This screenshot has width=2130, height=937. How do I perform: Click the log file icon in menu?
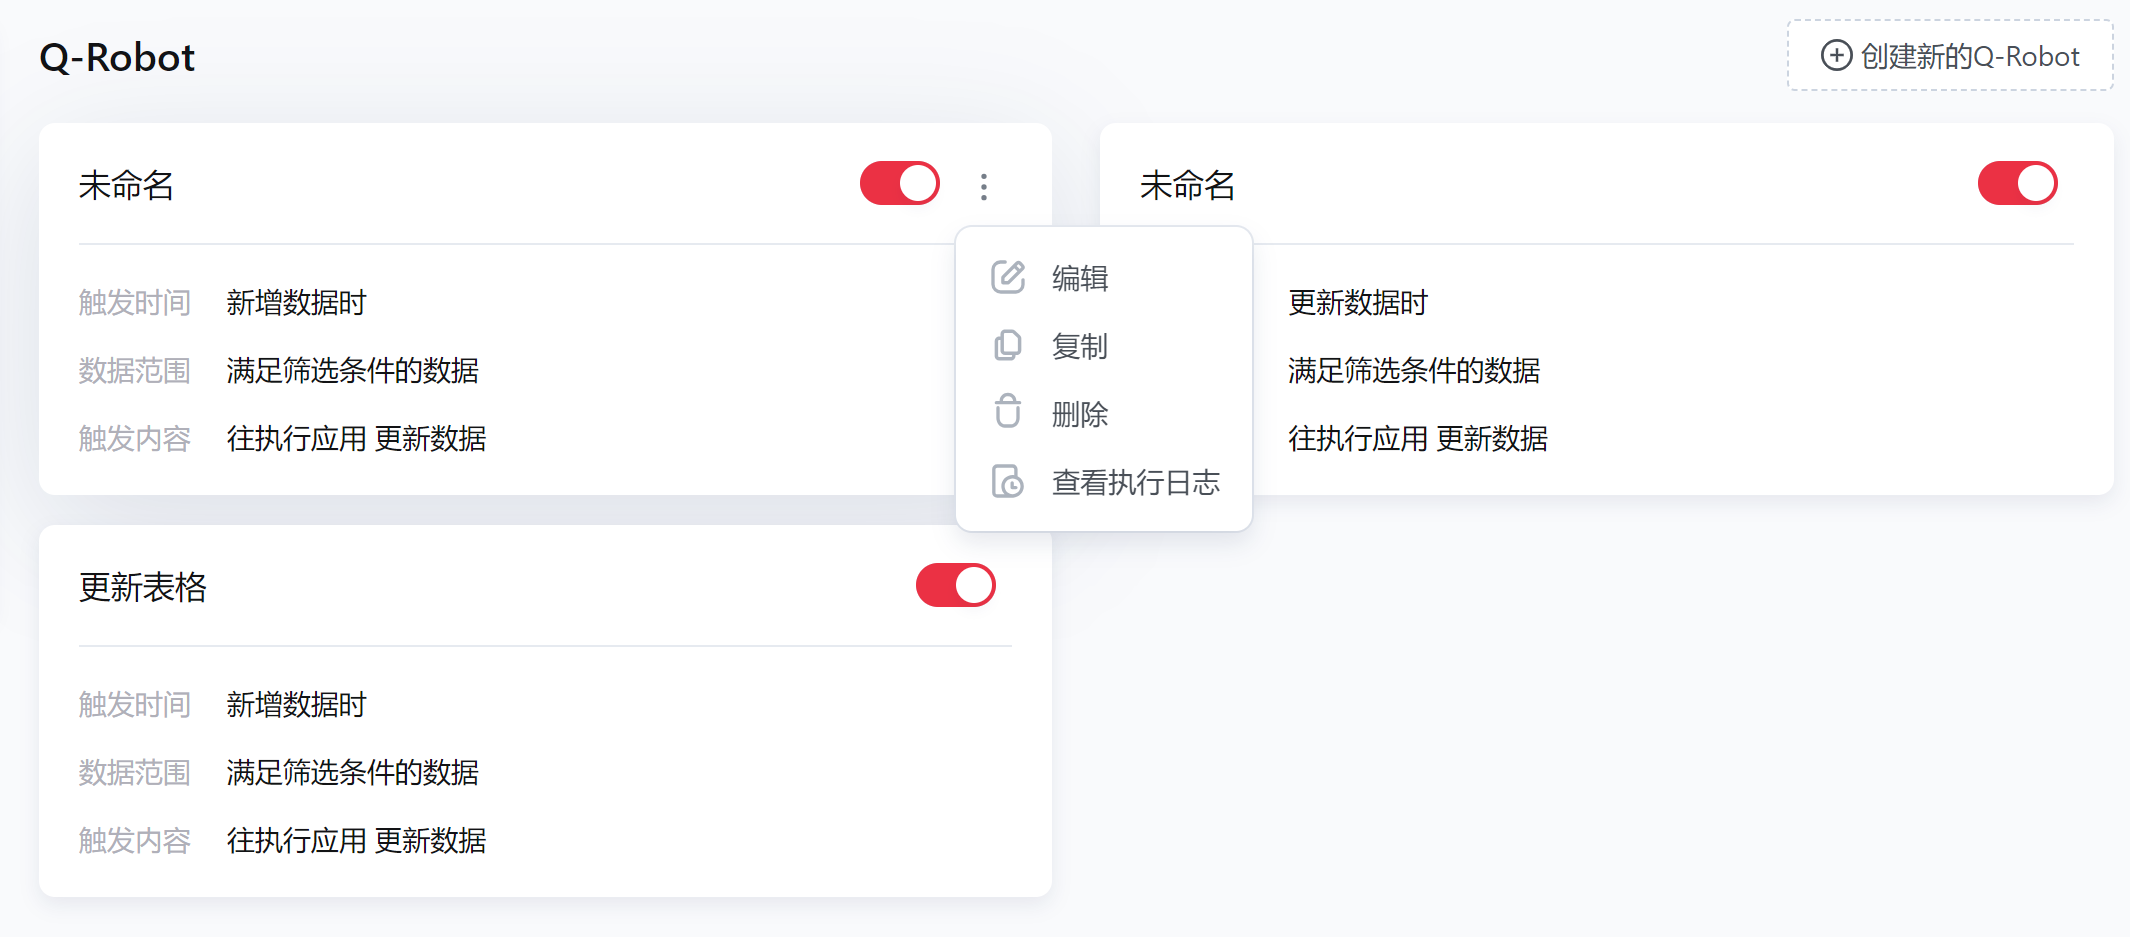coord(1008,481)
